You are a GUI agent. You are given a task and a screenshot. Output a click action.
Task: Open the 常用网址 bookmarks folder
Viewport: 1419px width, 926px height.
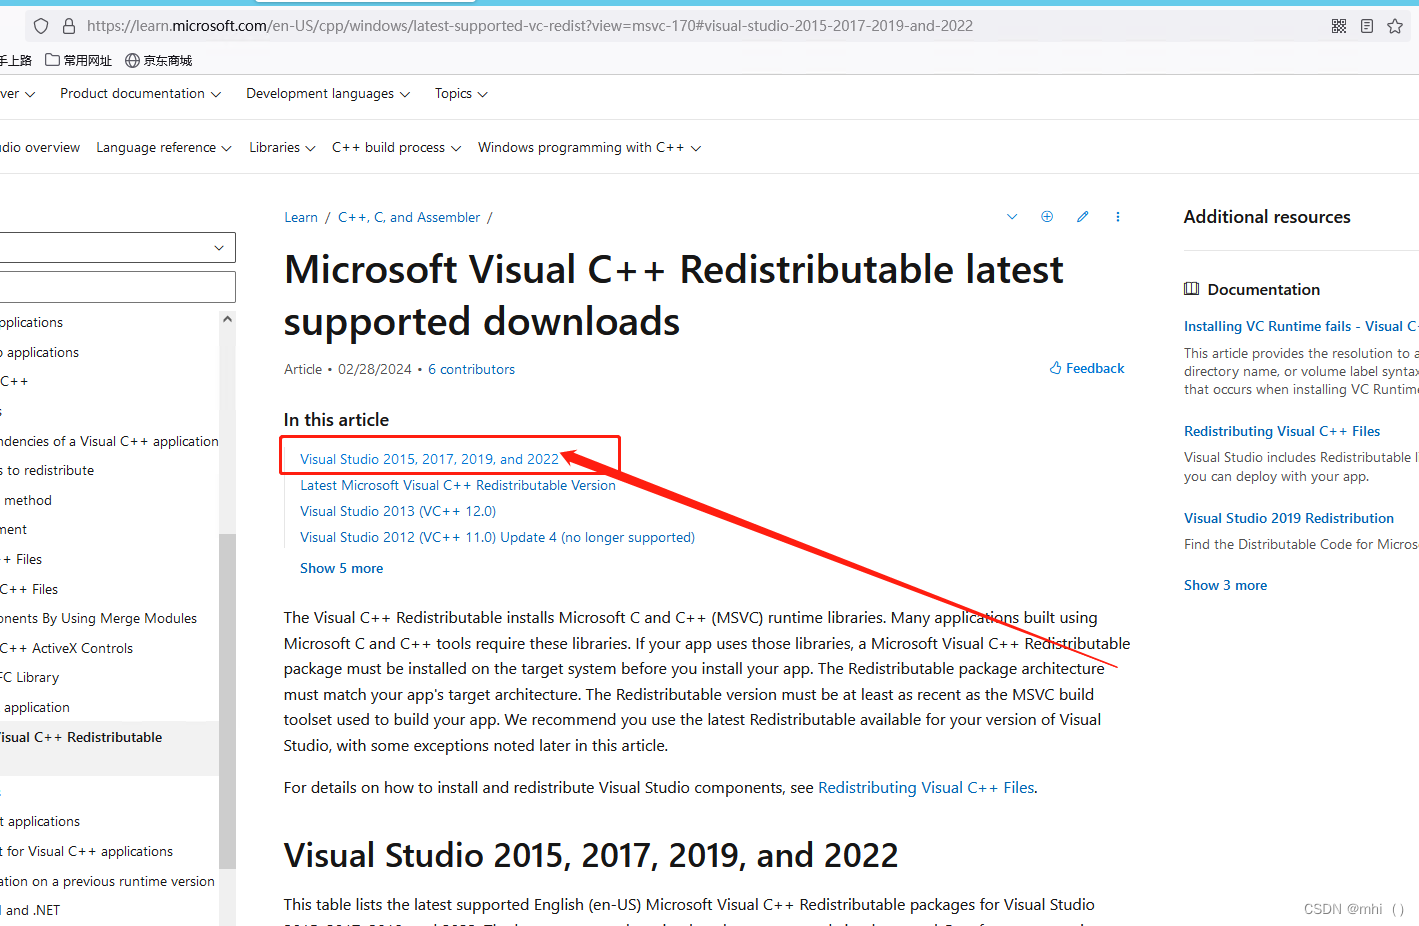[79, 60]
